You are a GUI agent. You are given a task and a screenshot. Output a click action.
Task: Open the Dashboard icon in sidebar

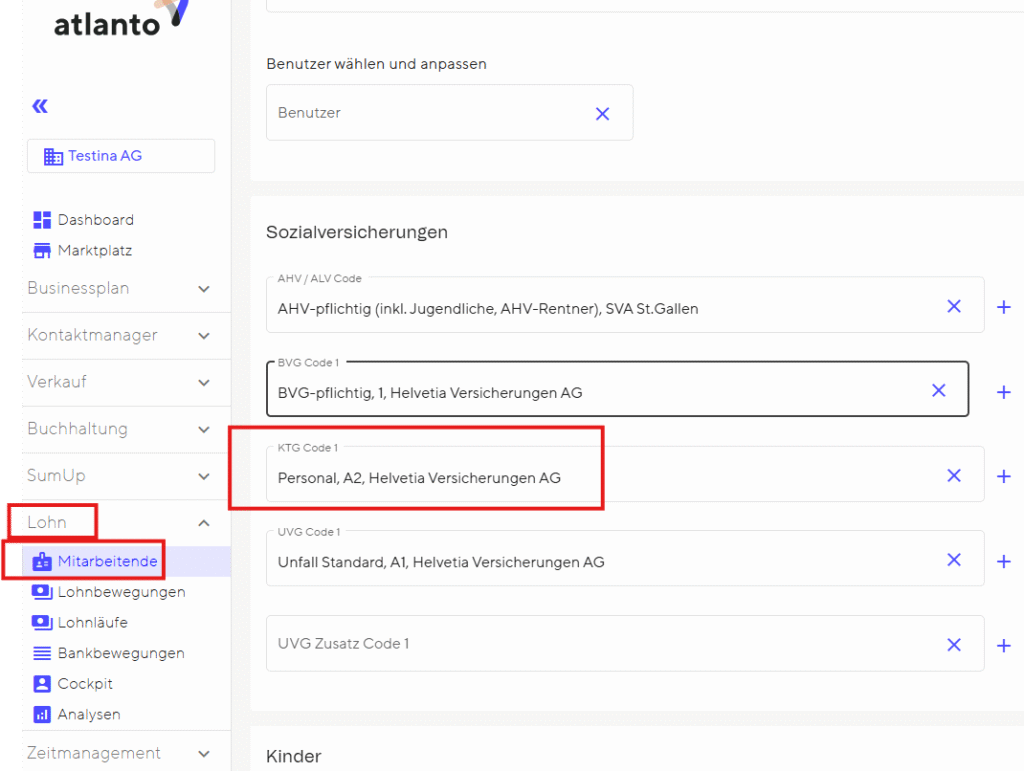point(42,220)
